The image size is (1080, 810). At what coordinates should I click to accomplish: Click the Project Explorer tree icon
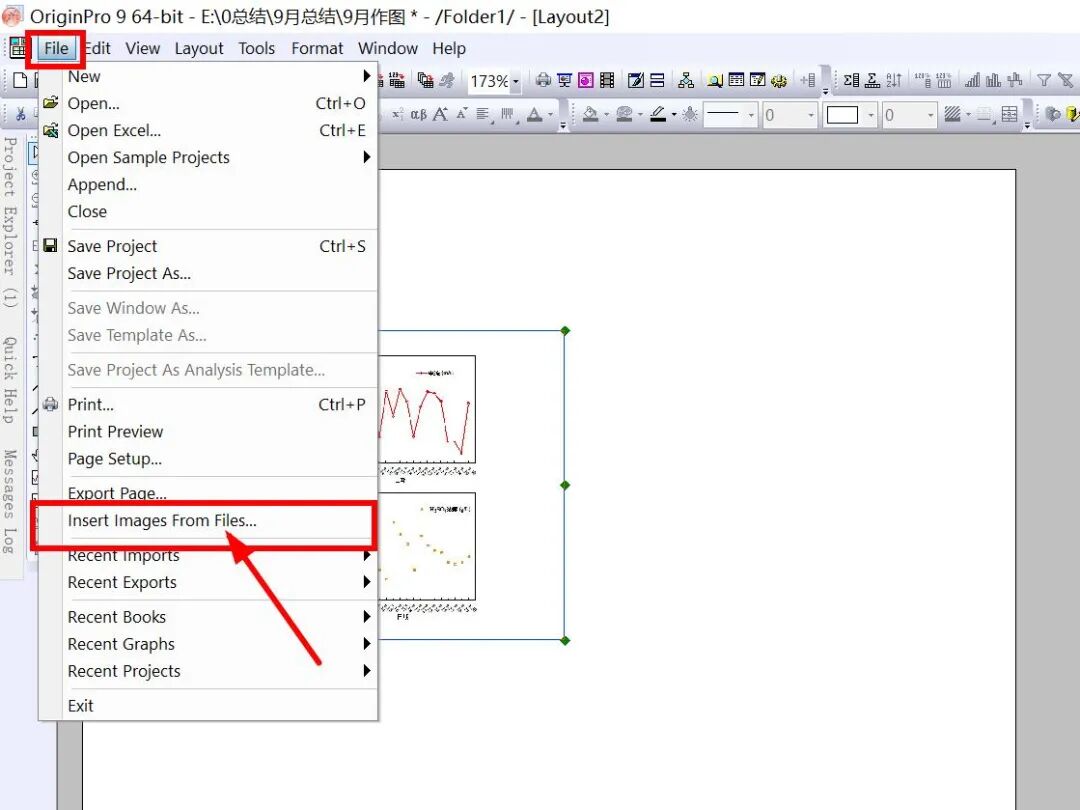pos(686,81)
